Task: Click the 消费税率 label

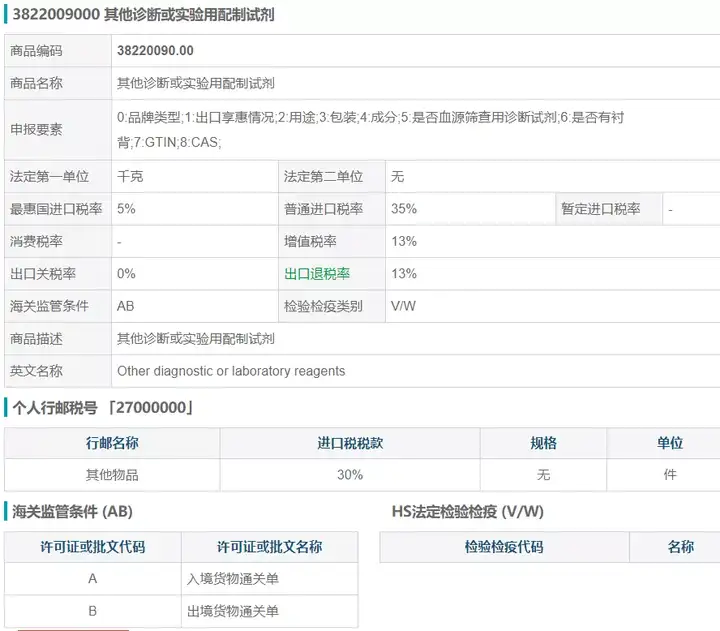Action: (x=36, y=241)
